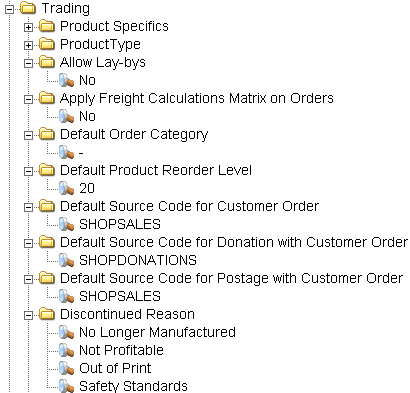Image resolution: width=410 pixels, height=393 pixels.
Task: Click the Product Specifics folder icon
Action: [x=47, y=26]
